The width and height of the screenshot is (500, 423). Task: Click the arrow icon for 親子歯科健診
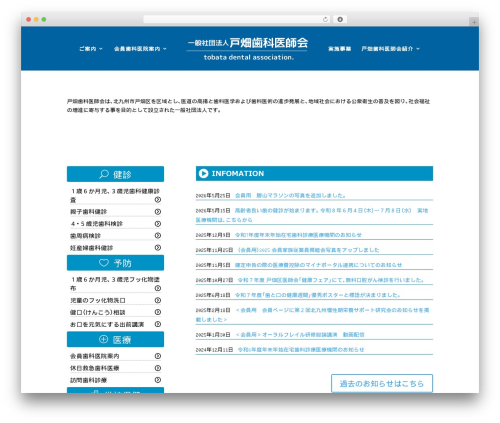point(158,212)
